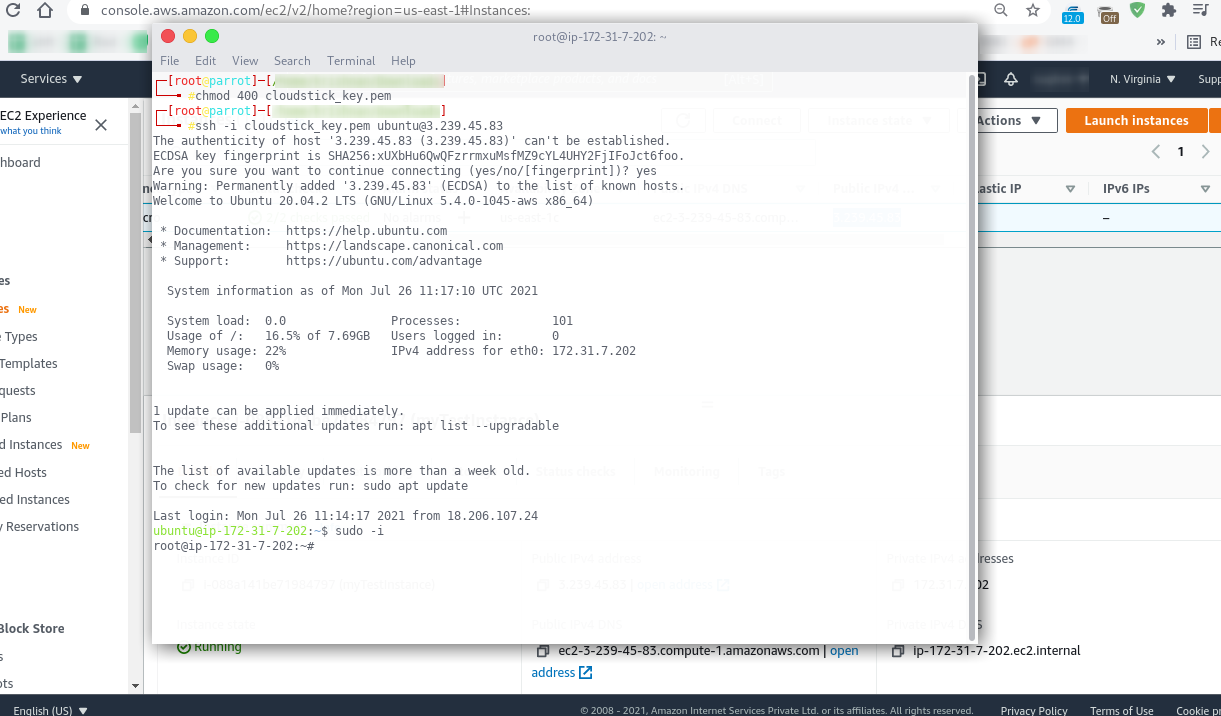Zoom page using the magnifier icon

[x=1001, y=11]
